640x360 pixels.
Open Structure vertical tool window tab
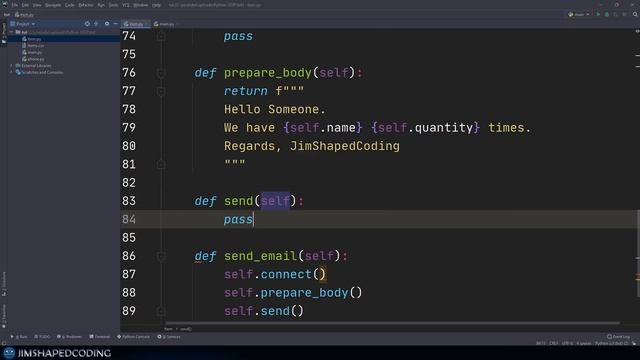[x=4, y=284]
